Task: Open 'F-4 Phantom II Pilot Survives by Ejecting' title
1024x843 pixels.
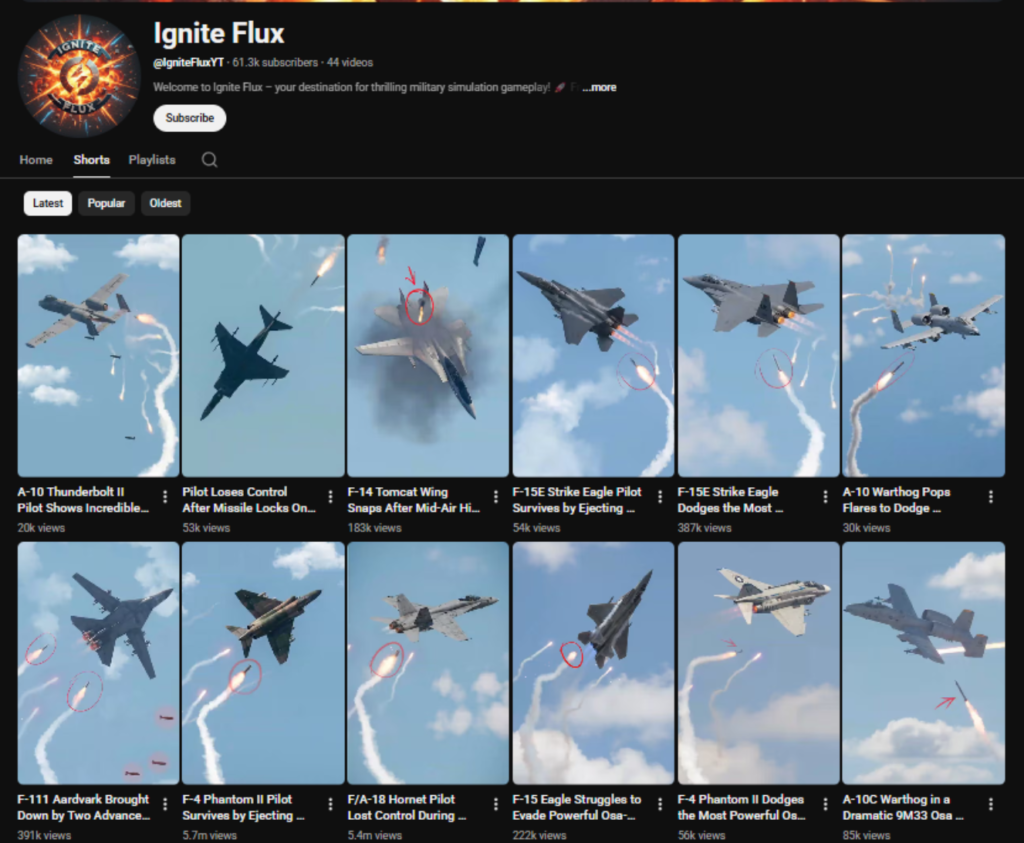Action: click(238, 807)
